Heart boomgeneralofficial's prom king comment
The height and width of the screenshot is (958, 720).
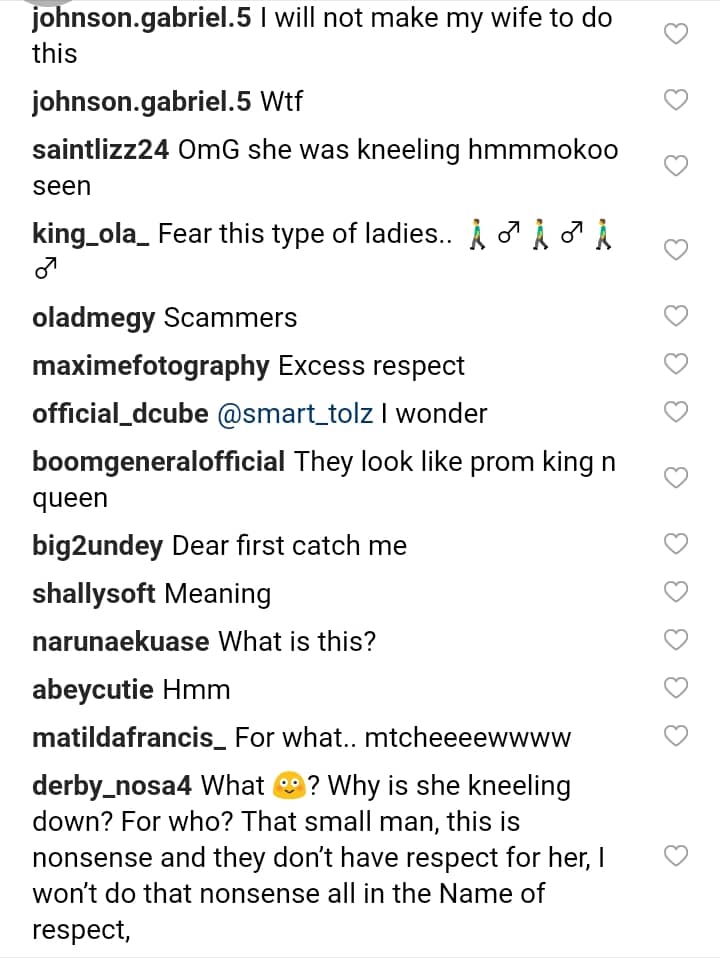click(x=677, y=479)
